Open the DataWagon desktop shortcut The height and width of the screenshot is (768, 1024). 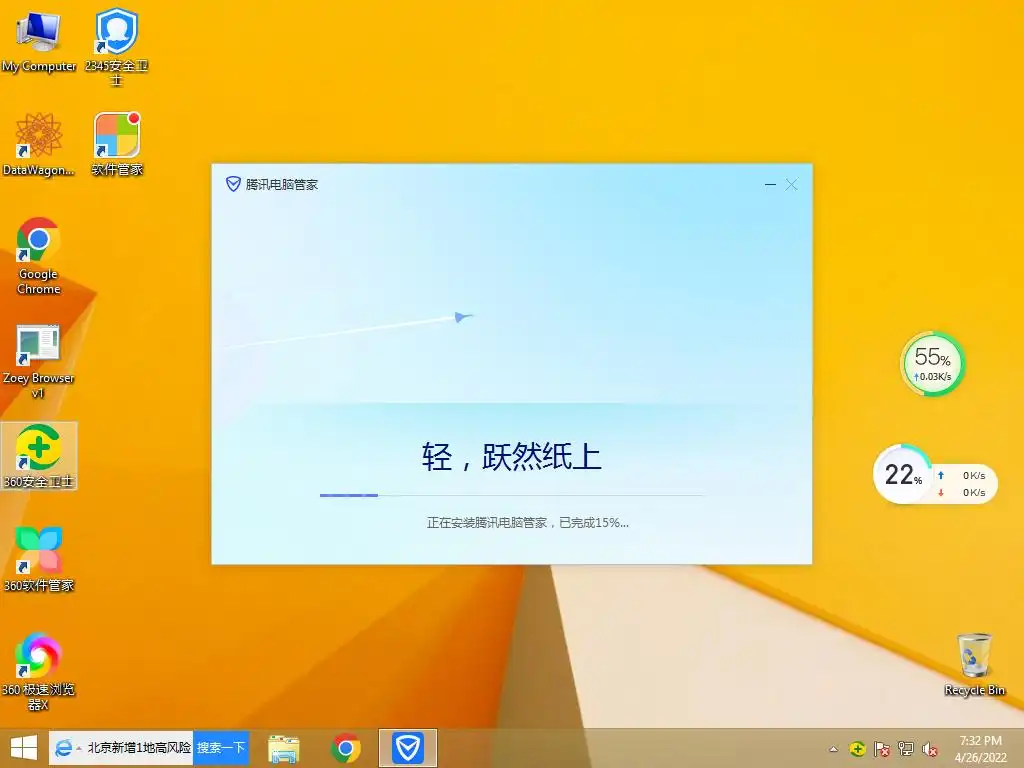(39, 144)
